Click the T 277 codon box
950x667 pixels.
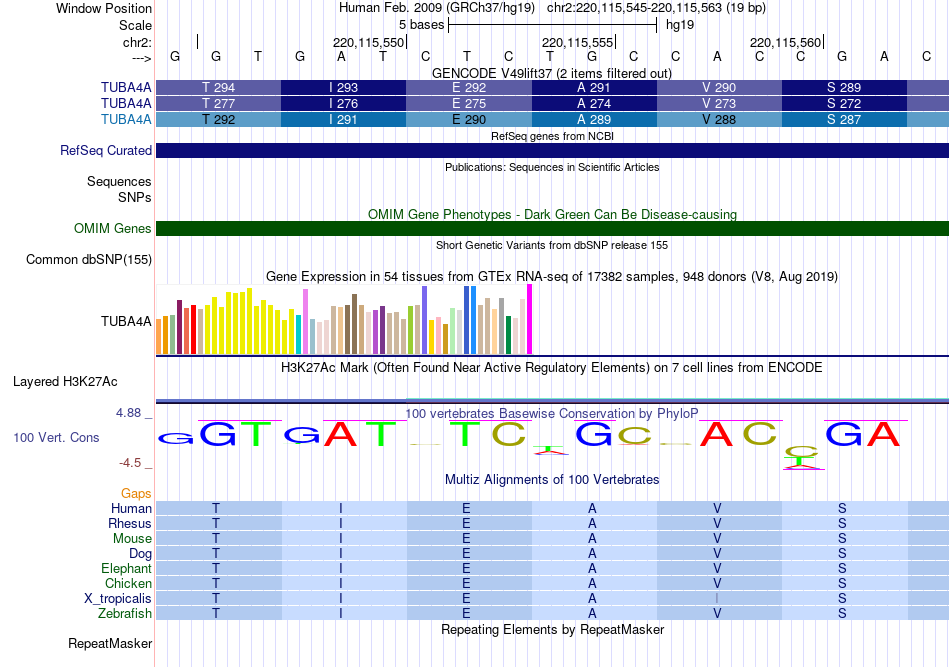click(x=219, y=104)
